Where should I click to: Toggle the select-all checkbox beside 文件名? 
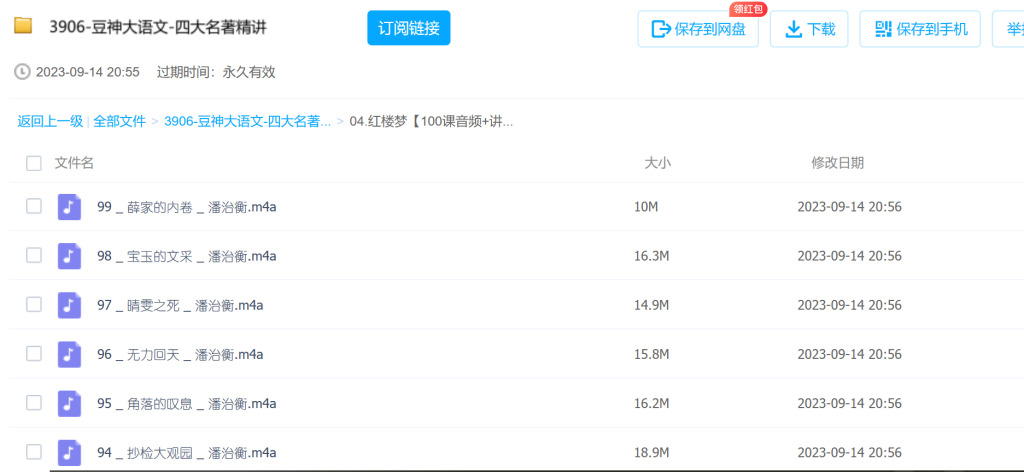[34, 163]
